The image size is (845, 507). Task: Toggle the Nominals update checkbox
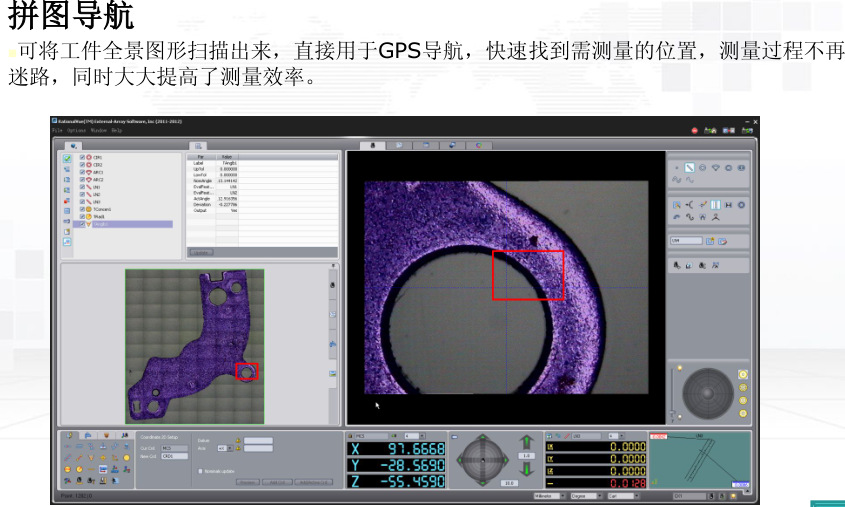coord(200,470)
